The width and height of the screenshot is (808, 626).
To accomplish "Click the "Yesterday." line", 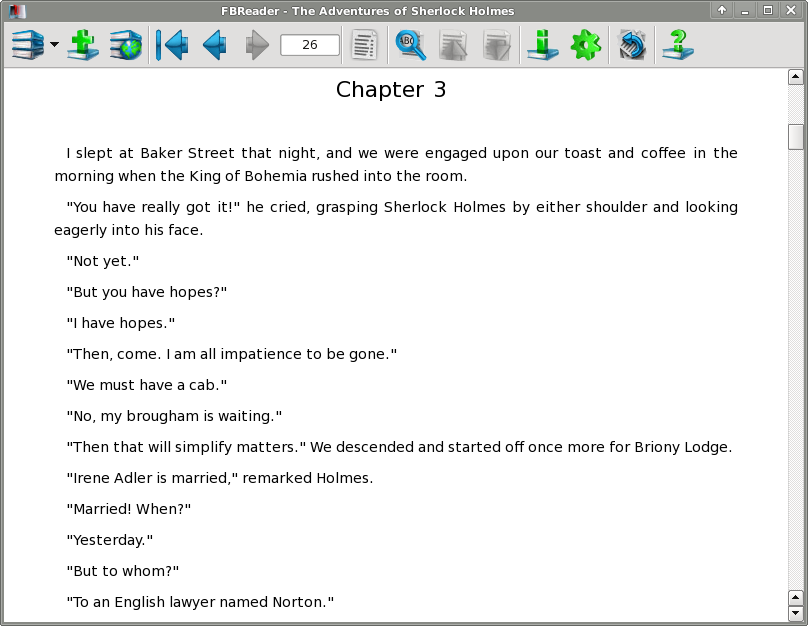I will click(110, 540).
